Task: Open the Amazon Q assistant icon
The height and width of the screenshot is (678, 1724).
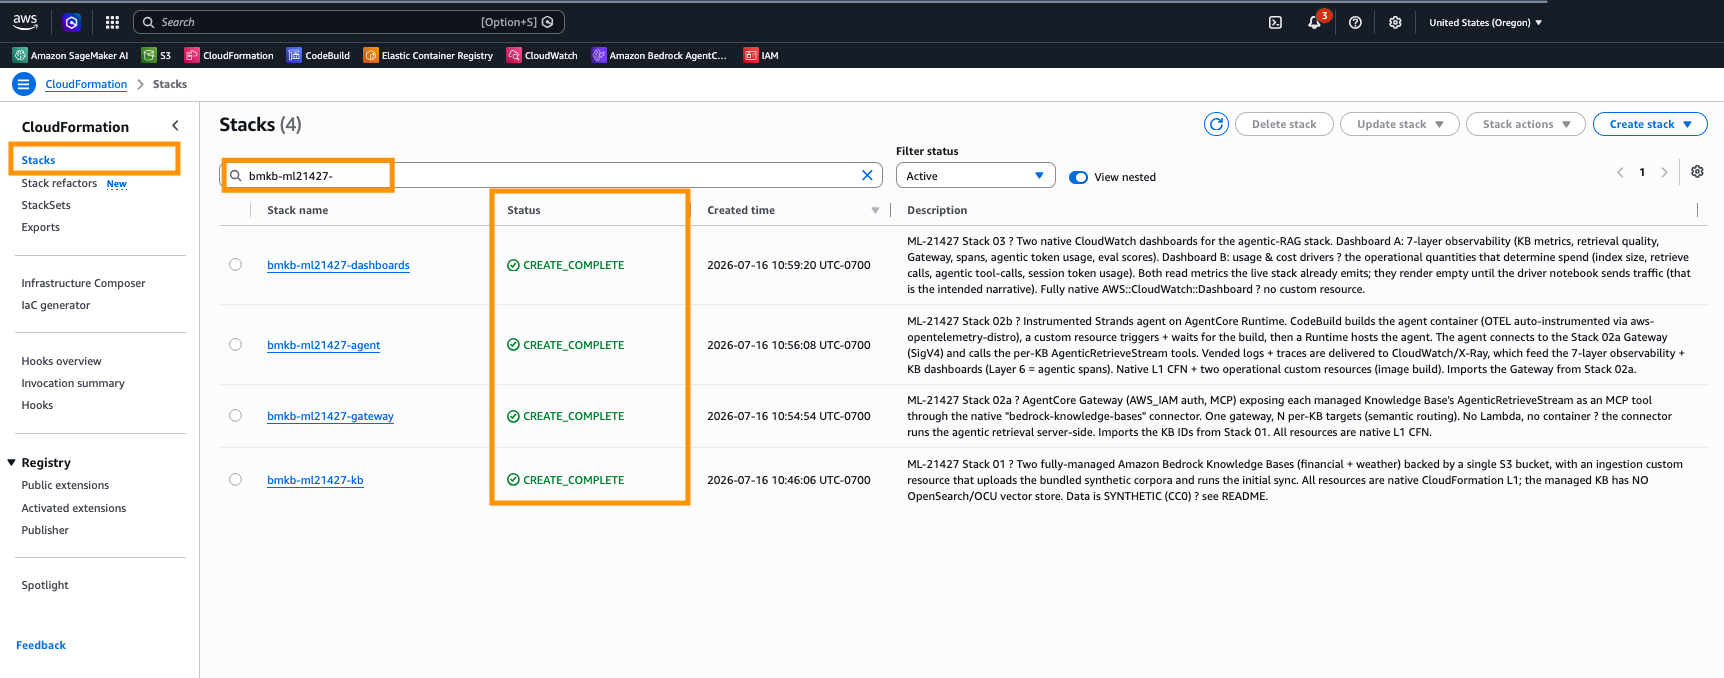Action: [71, 22]
